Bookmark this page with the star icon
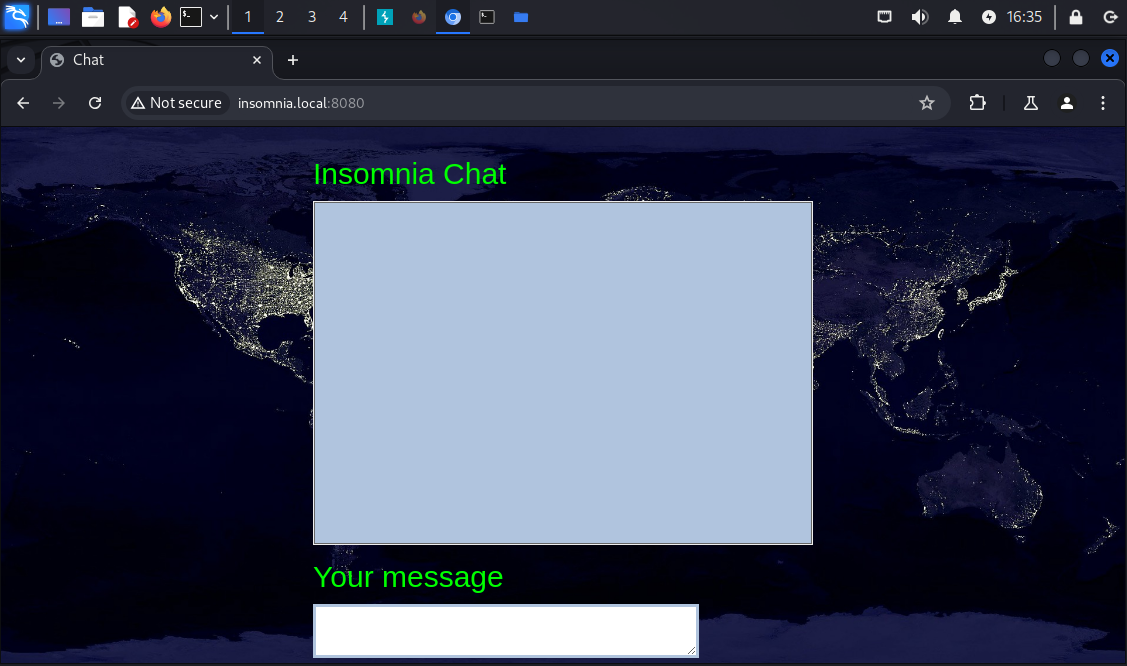The image size is (1127, 666). (926, 103)
